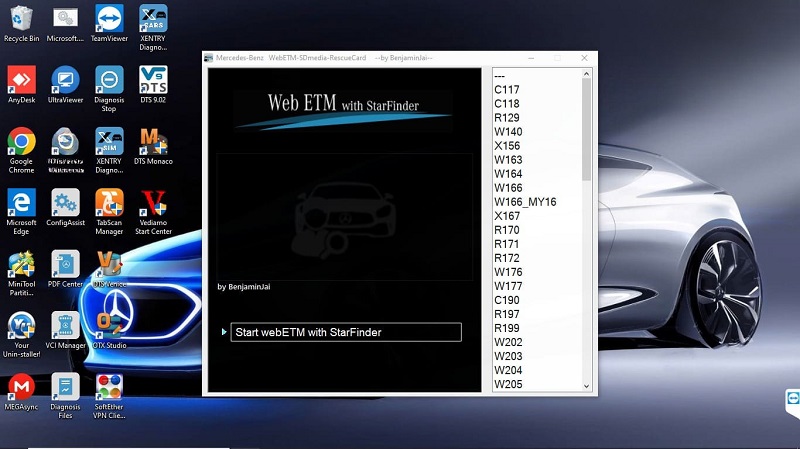Image resolution: width=800 pixels, height=449 pixels.
Task: Pick X156 in the model list
Action: (507, 146)
